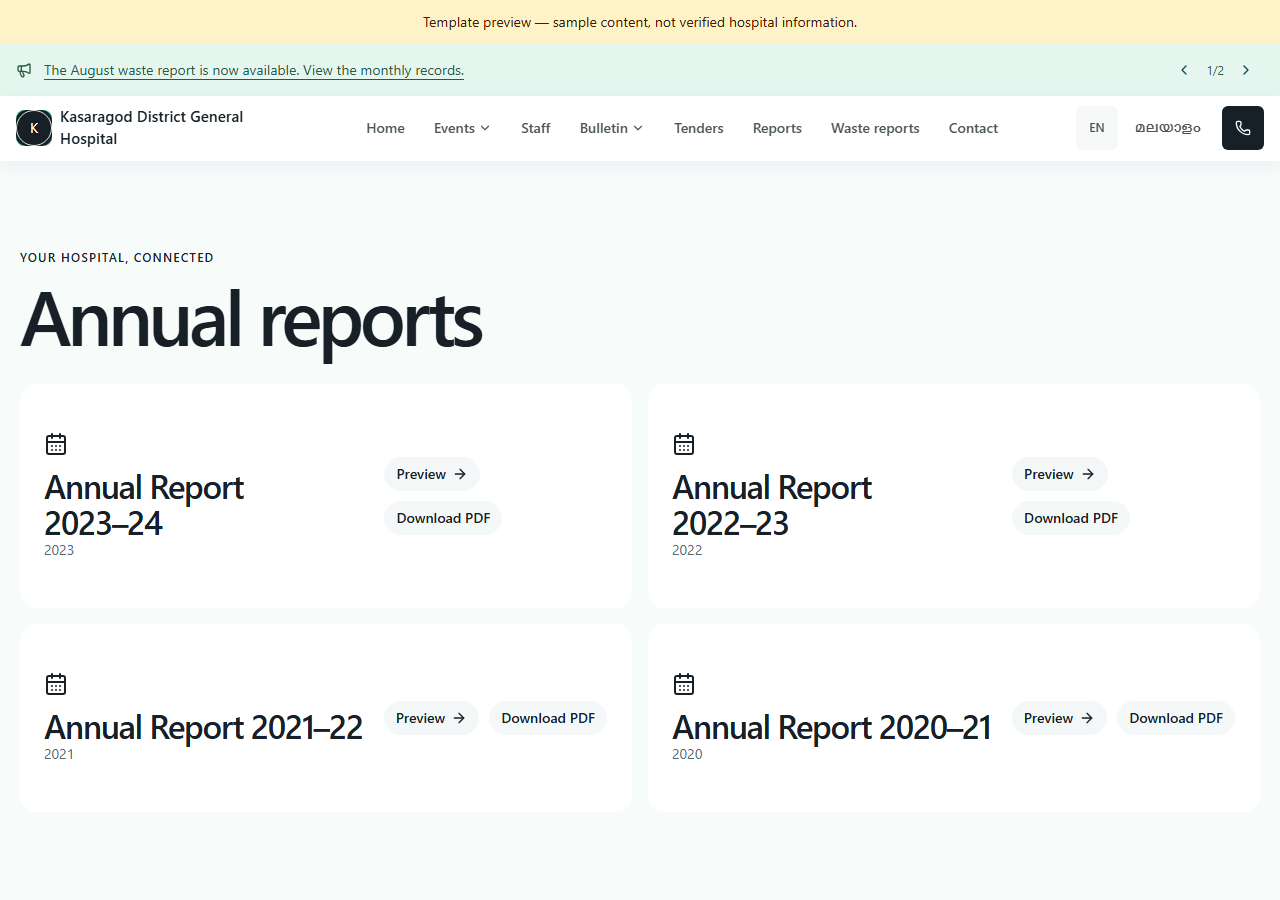Click Kasaragod District General Hospital site title
The width and height of the screenshot is (1280, 900).
tap(152, 128)
